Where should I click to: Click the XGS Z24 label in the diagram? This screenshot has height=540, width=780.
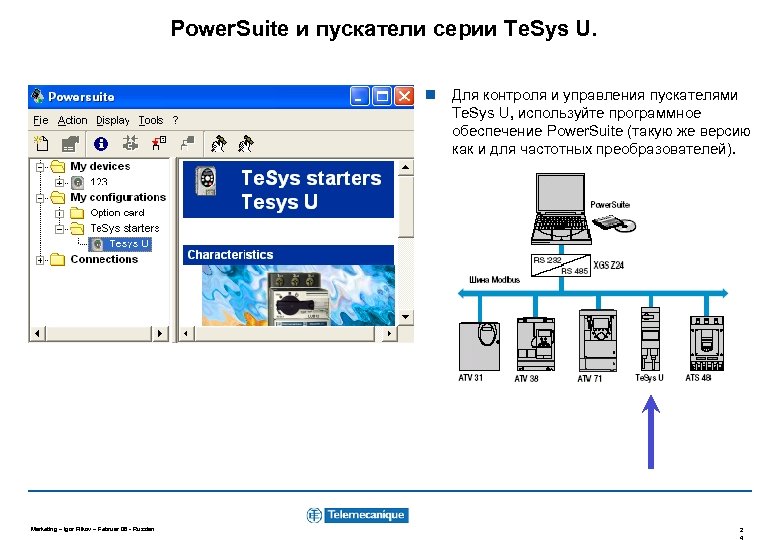click(608, 265)
